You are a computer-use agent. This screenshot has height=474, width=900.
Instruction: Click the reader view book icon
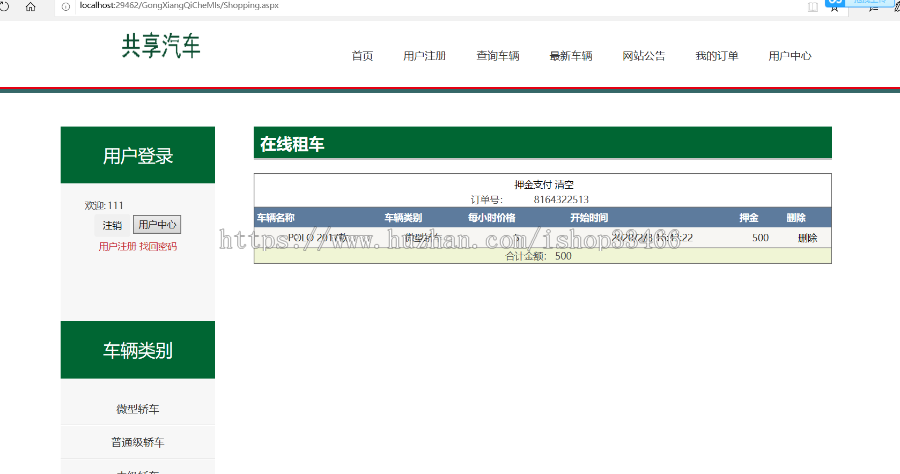click(x=813, y=7)
